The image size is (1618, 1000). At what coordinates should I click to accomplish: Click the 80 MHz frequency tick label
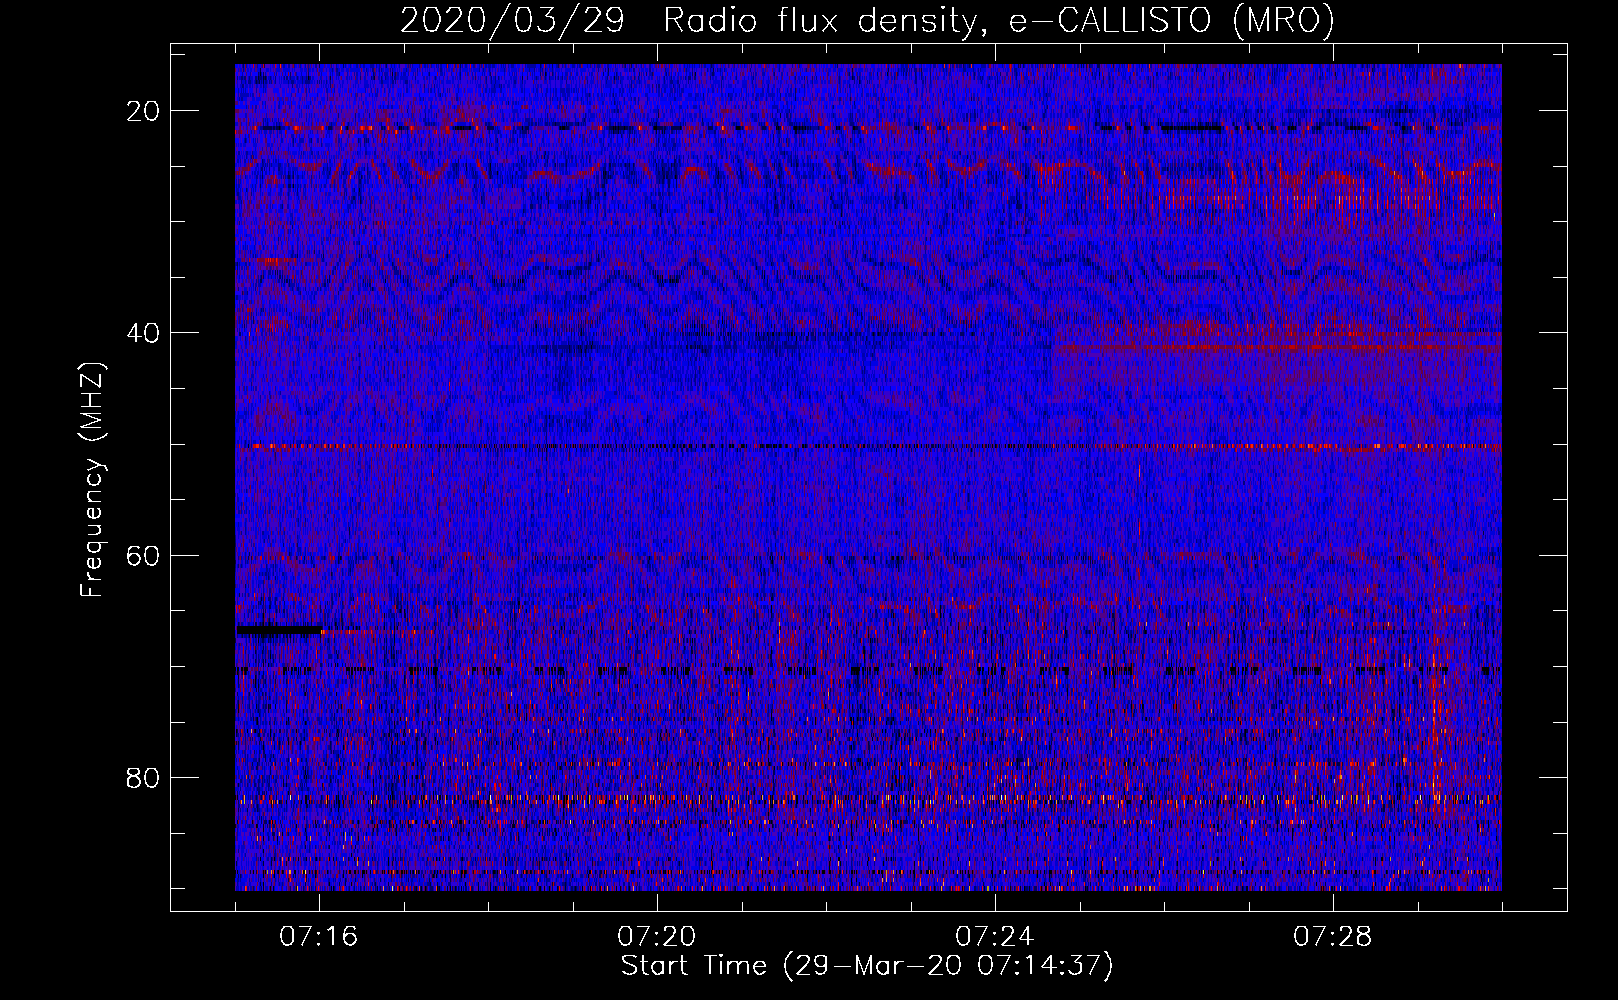pyautogui.click(x=144, y=777)
